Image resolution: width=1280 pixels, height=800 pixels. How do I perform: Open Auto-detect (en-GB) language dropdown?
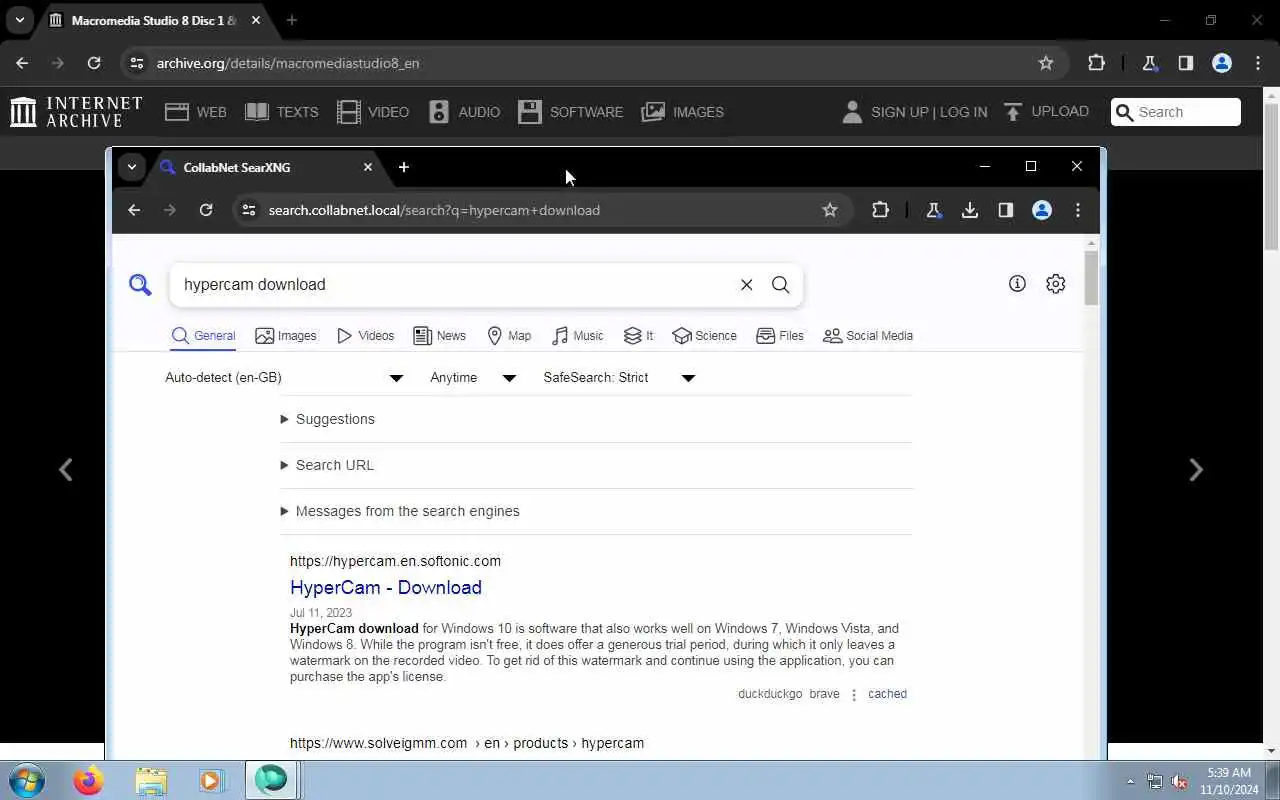(285, 378)
